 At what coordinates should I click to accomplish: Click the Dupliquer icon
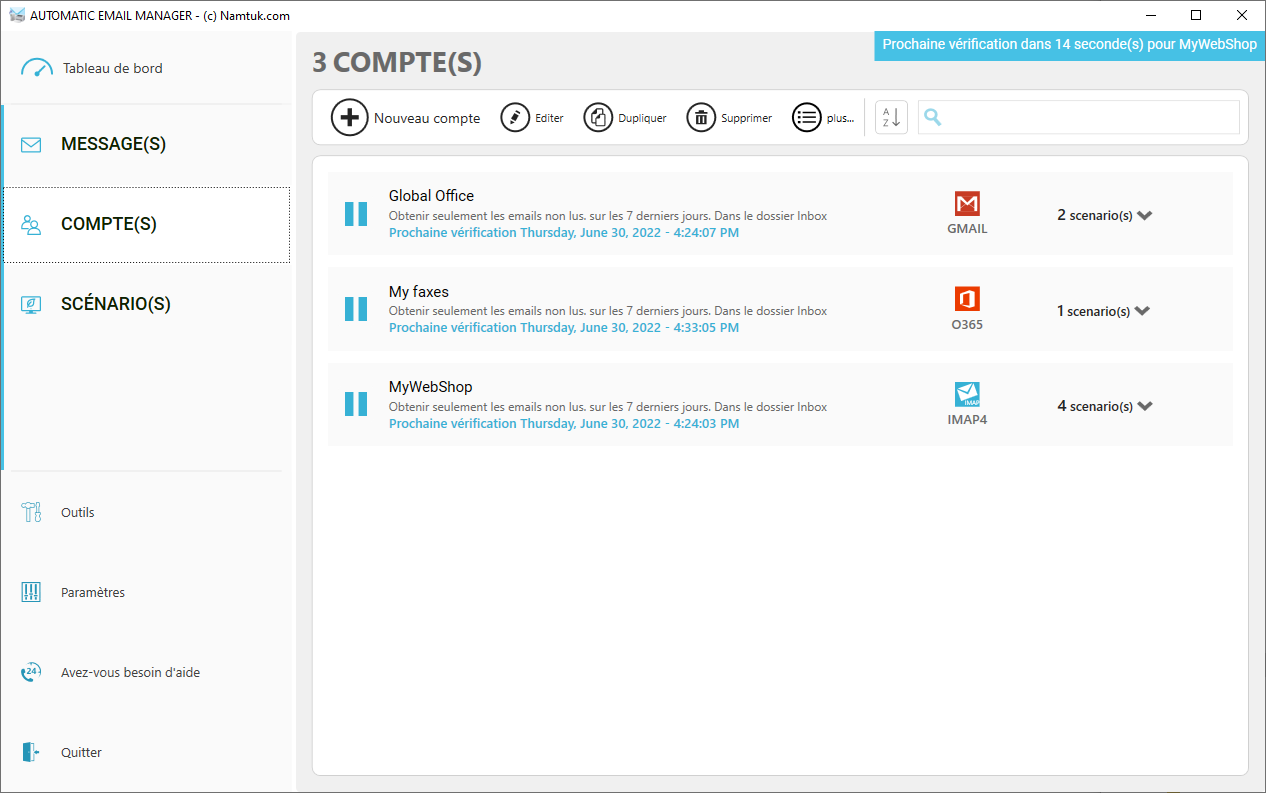pos(598,117)
